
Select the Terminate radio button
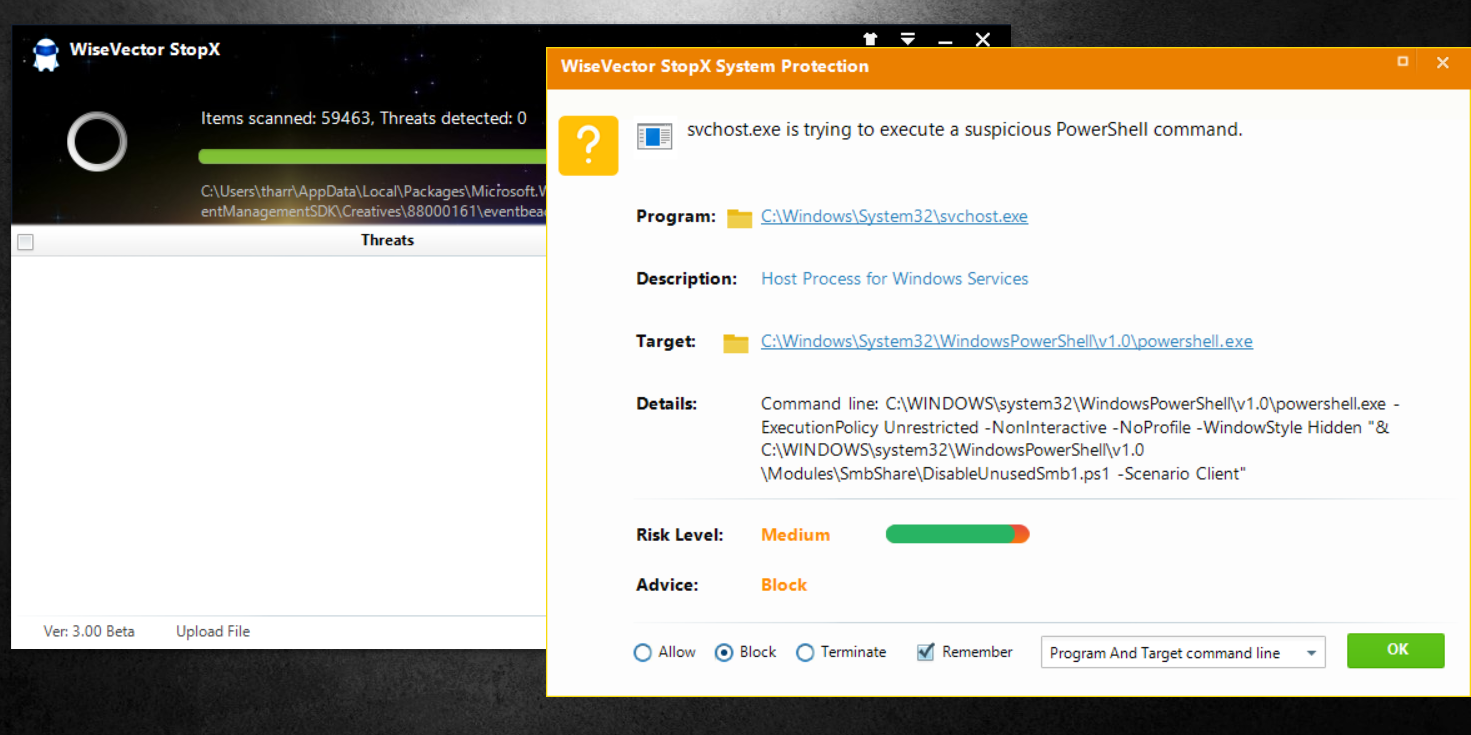point(805,653)
